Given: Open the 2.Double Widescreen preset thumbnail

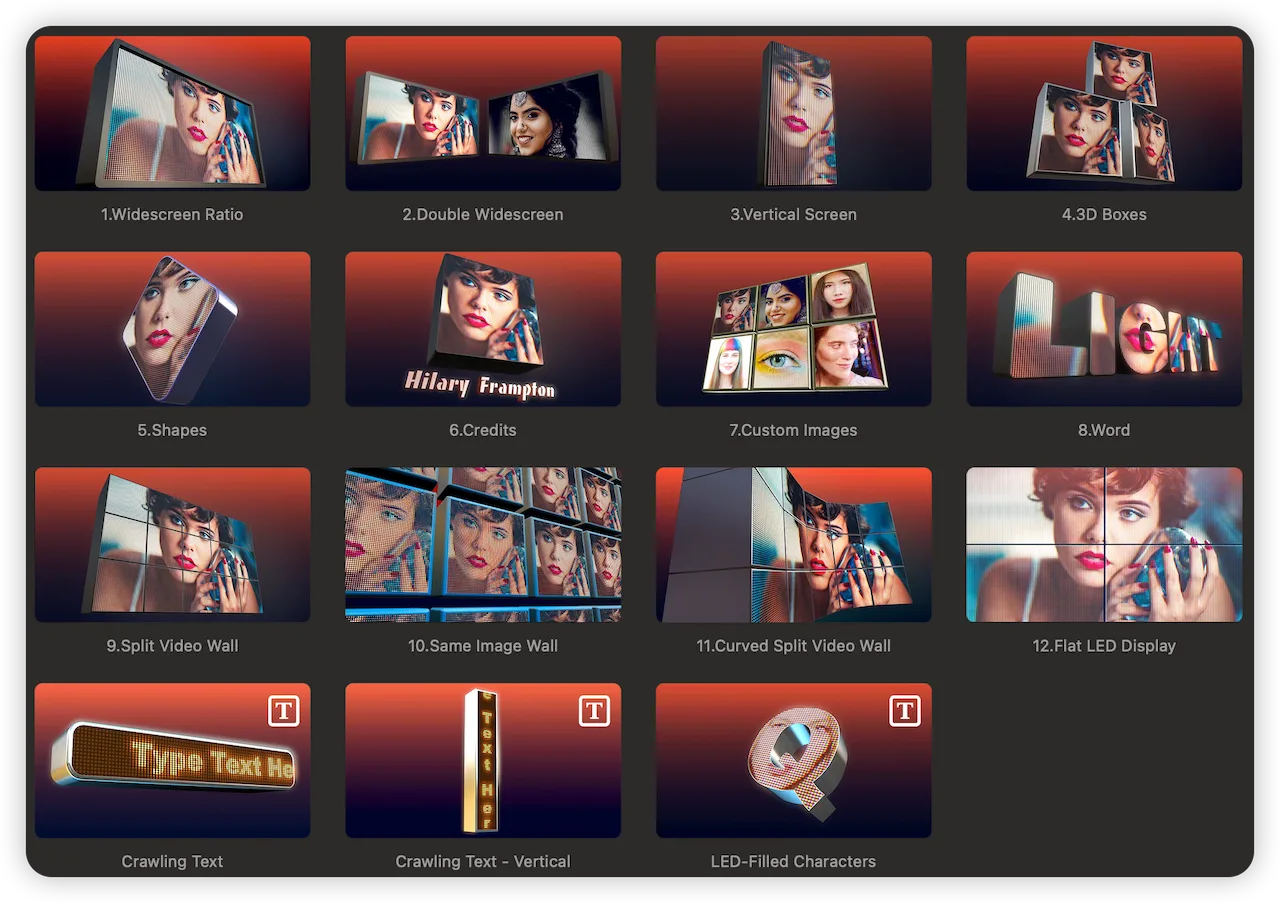Looking at the screenshot, I should (x=483, y=114).
